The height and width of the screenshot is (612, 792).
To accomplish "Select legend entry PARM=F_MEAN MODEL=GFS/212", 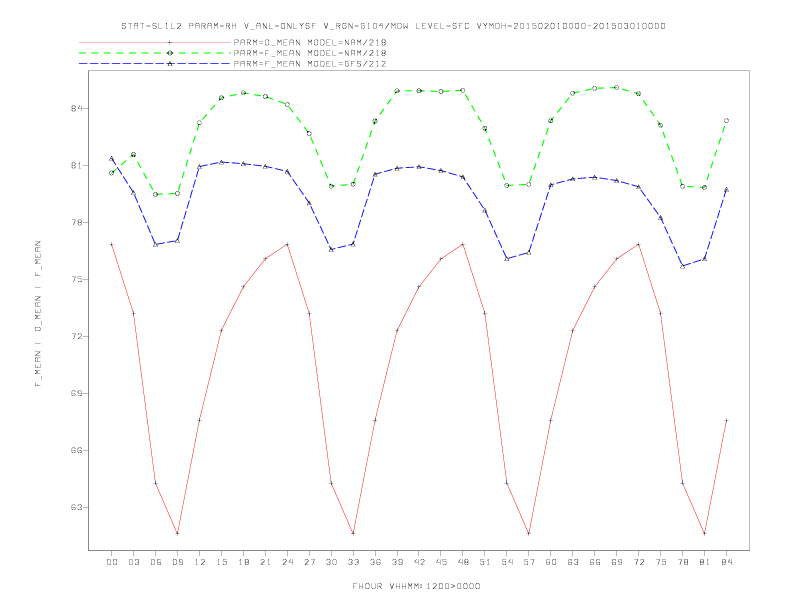I will [310, 64].
